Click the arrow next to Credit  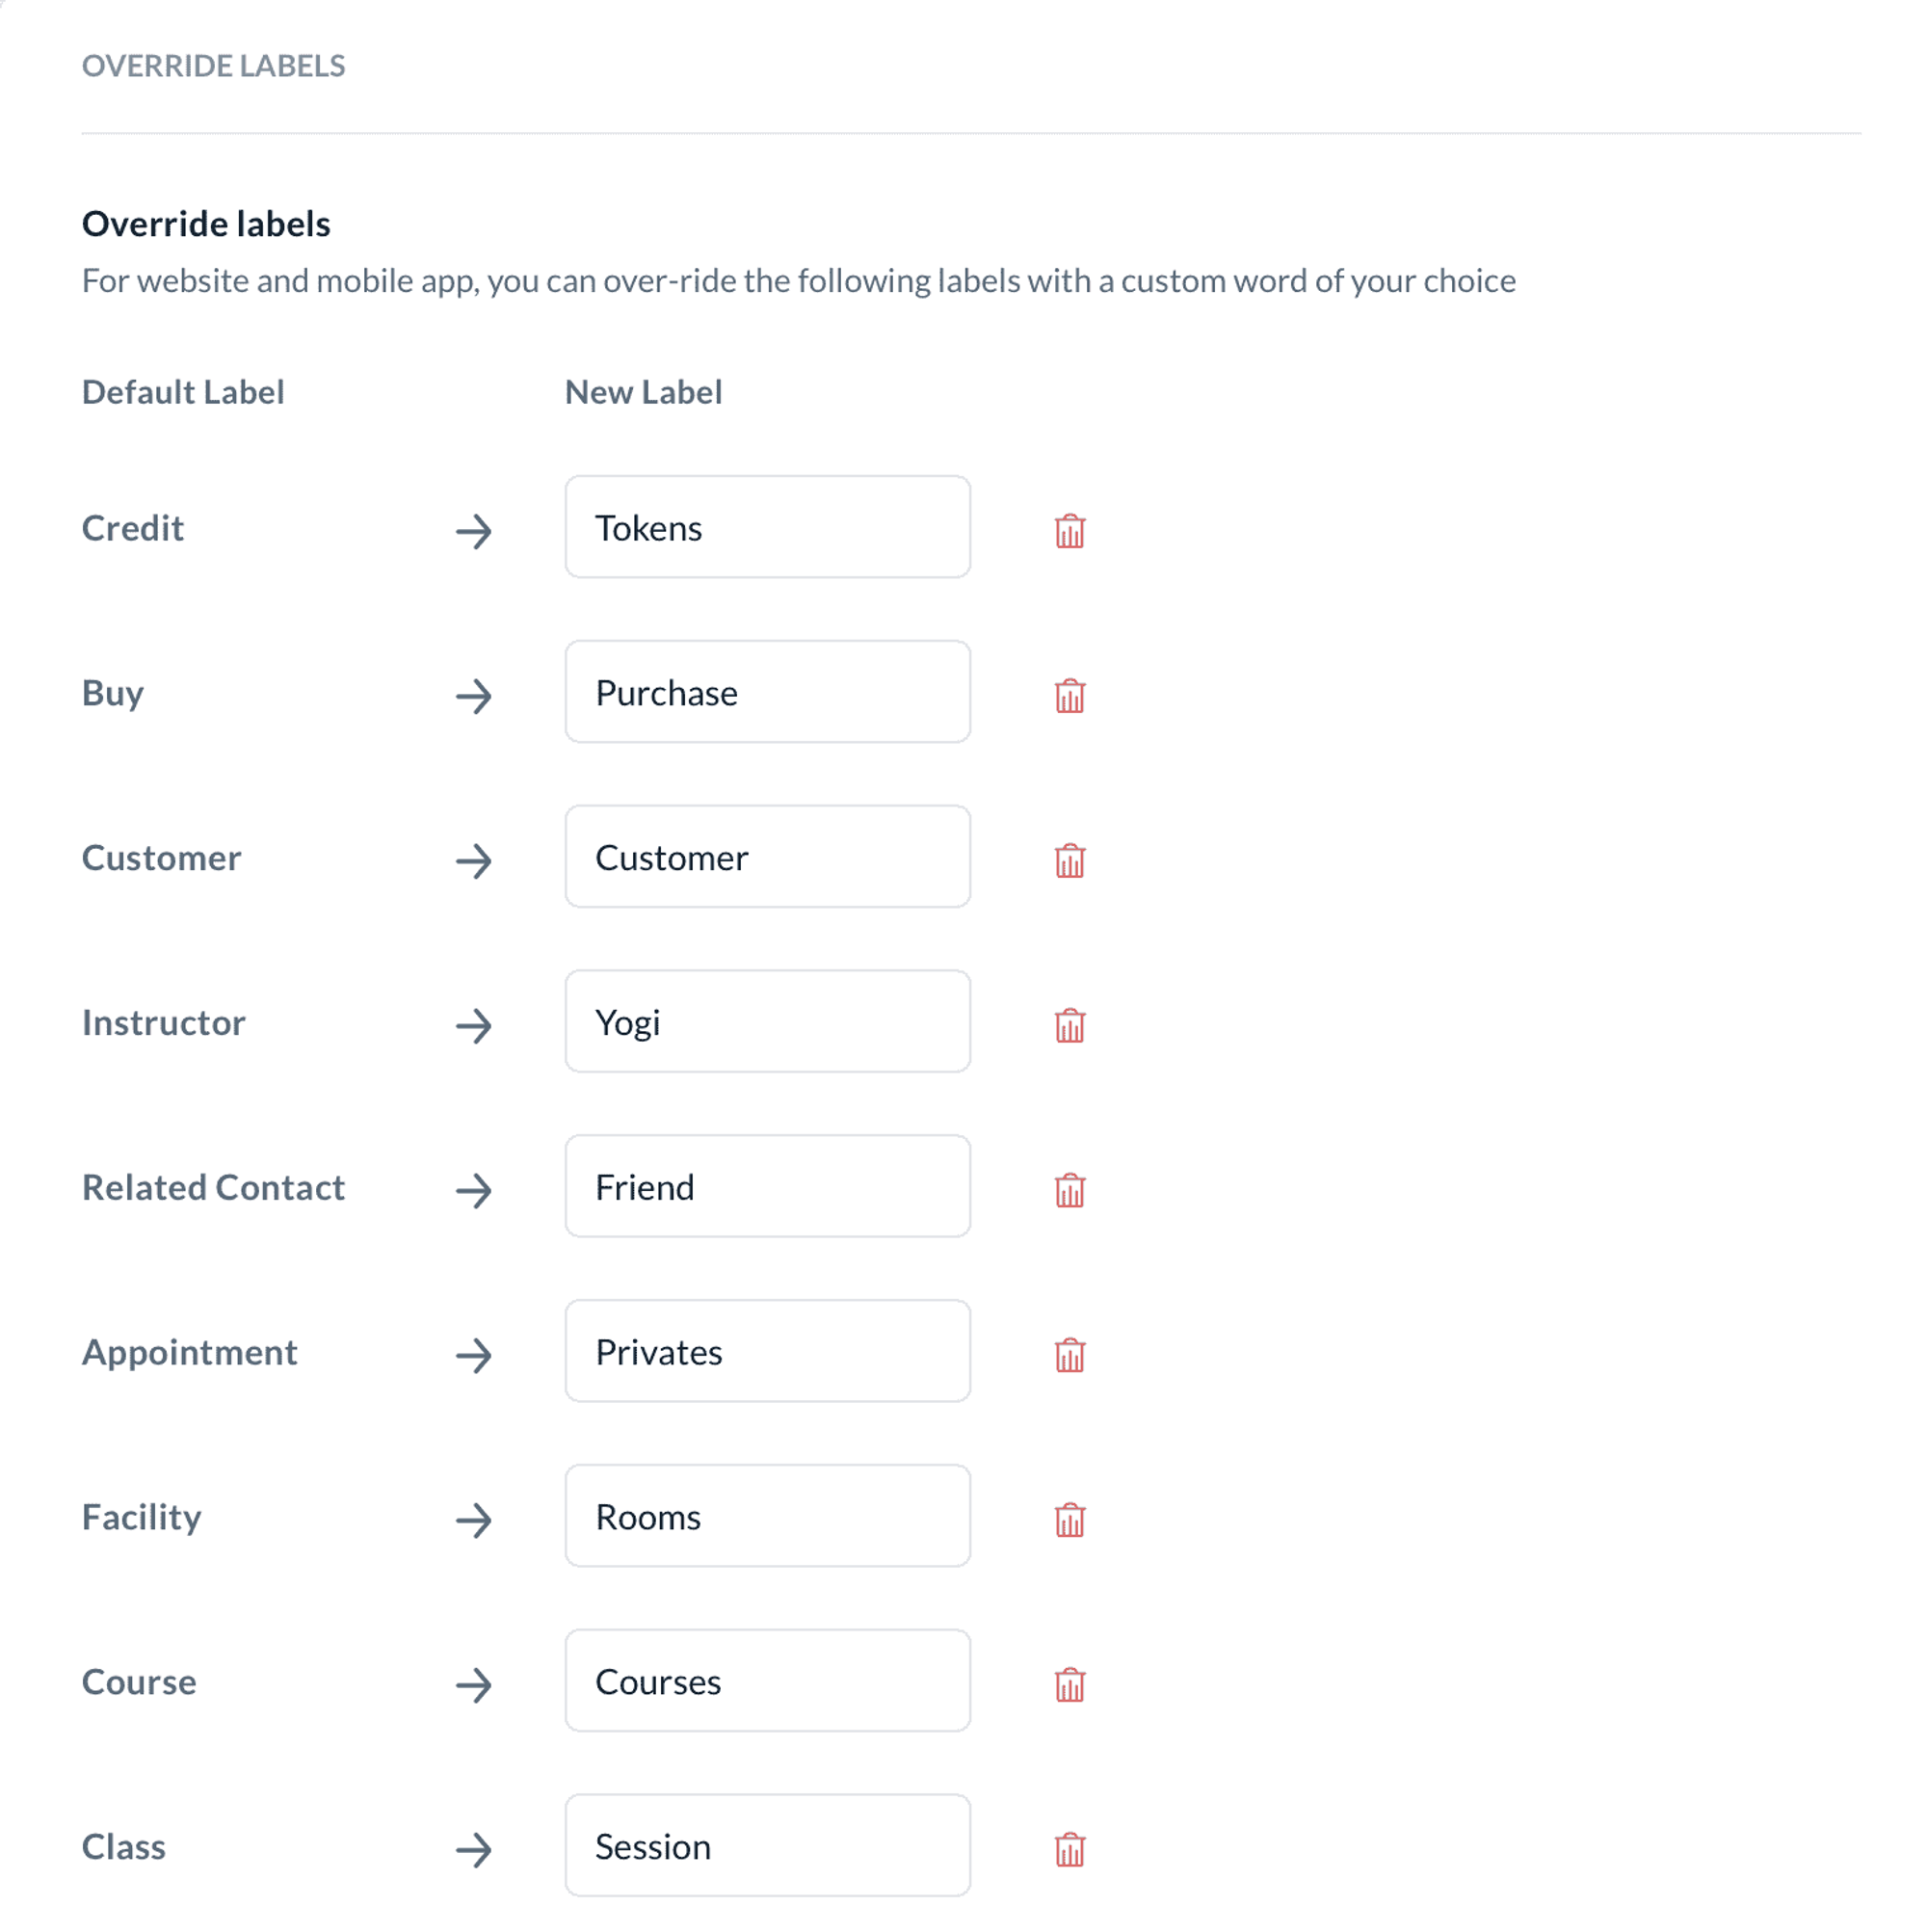coord(474,531)
